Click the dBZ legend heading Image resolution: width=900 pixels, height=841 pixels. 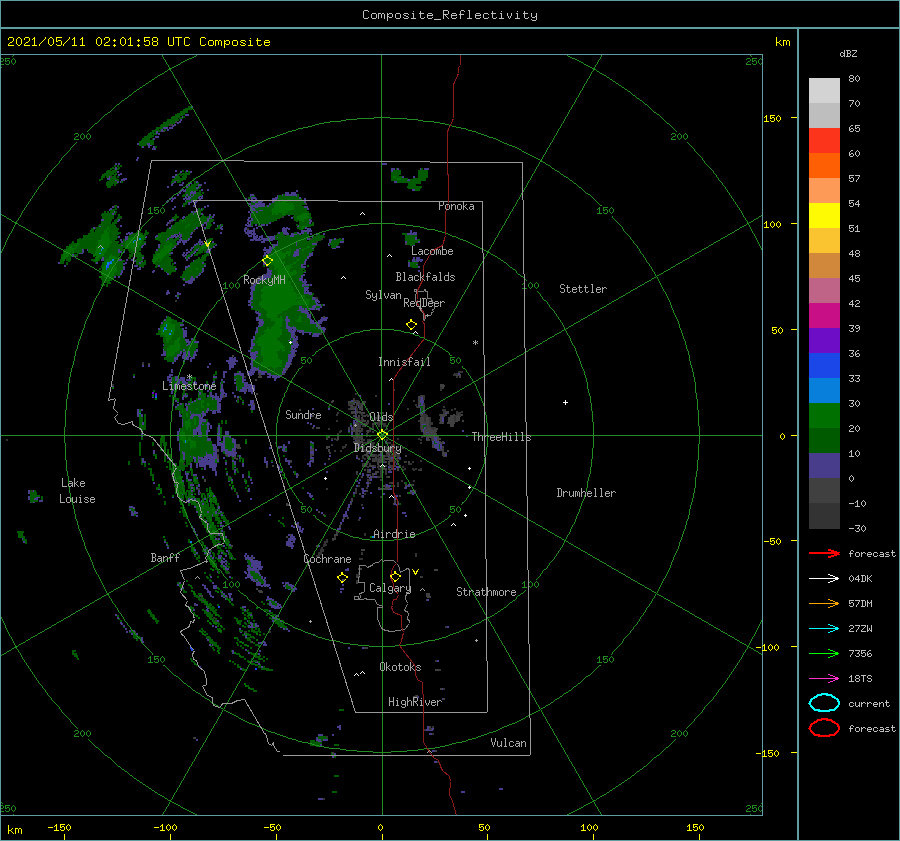coord(848,54)
